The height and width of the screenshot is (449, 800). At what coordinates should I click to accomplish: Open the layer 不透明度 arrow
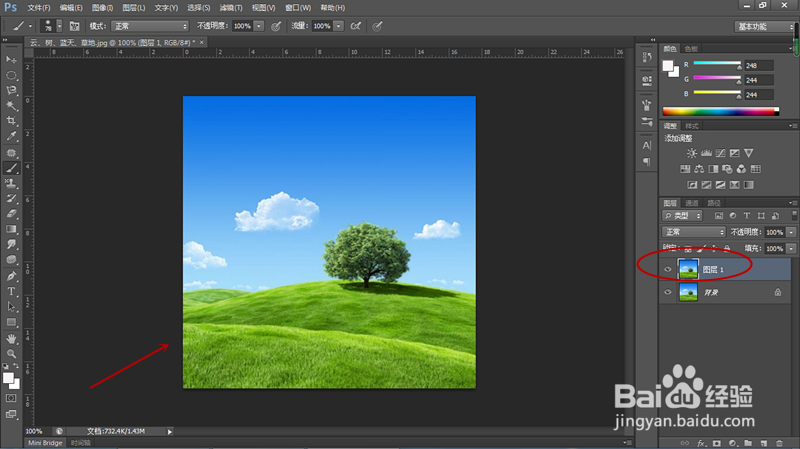[791, 232]
